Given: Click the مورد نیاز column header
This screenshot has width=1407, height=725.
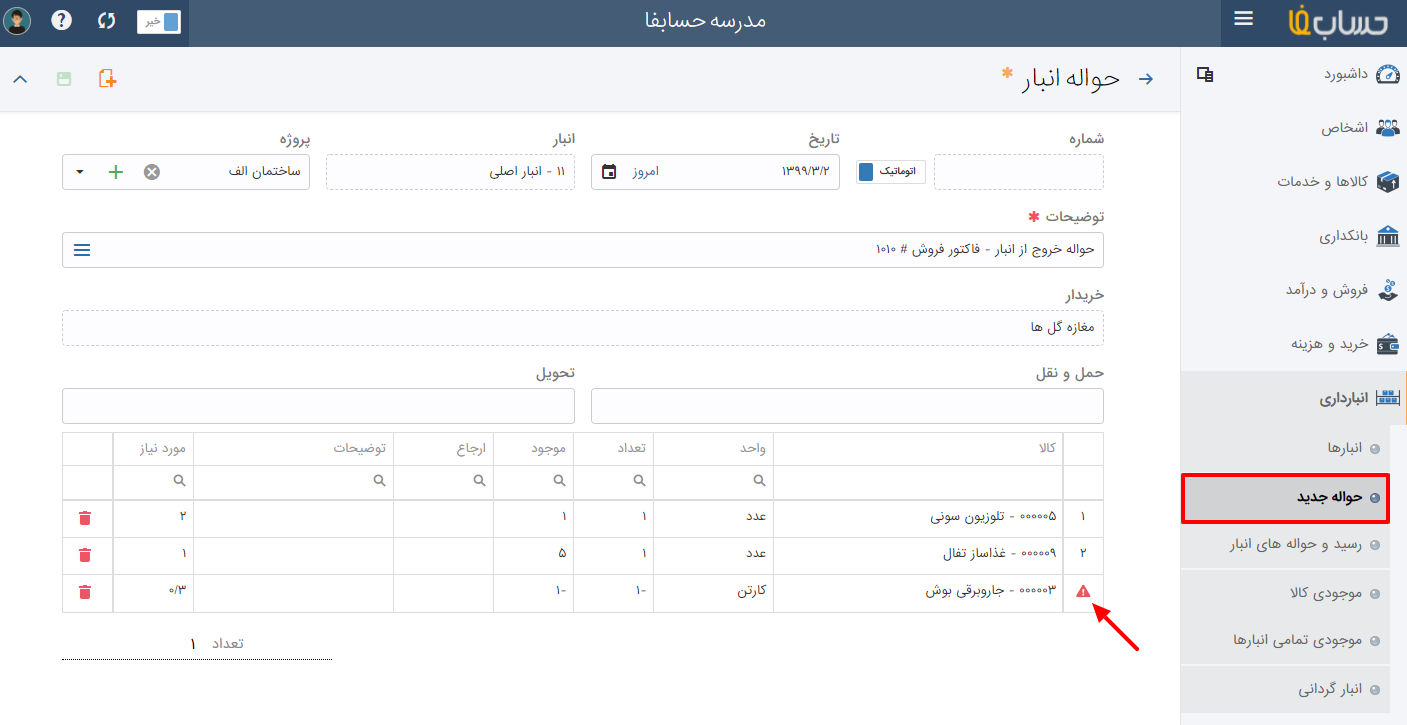Looking at the screenshot, I should click(x=153, y=449).
